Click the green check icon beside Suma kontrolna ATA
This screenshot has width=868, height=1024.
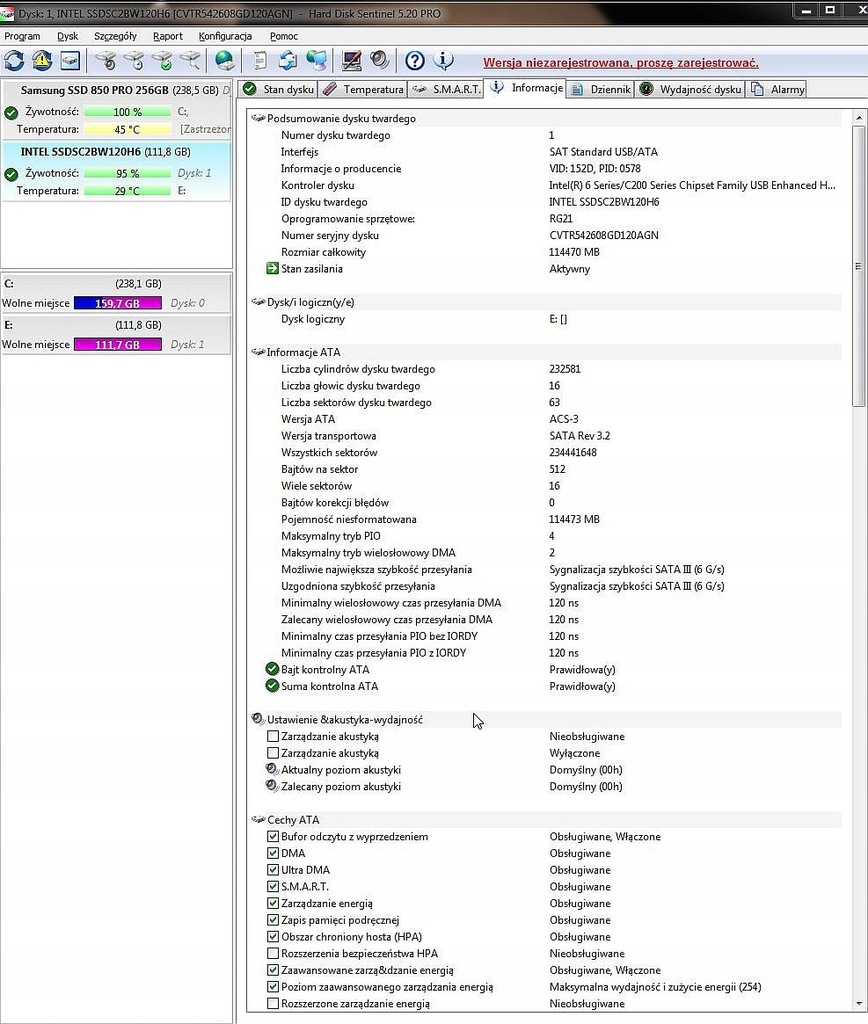tap(272, 686)
